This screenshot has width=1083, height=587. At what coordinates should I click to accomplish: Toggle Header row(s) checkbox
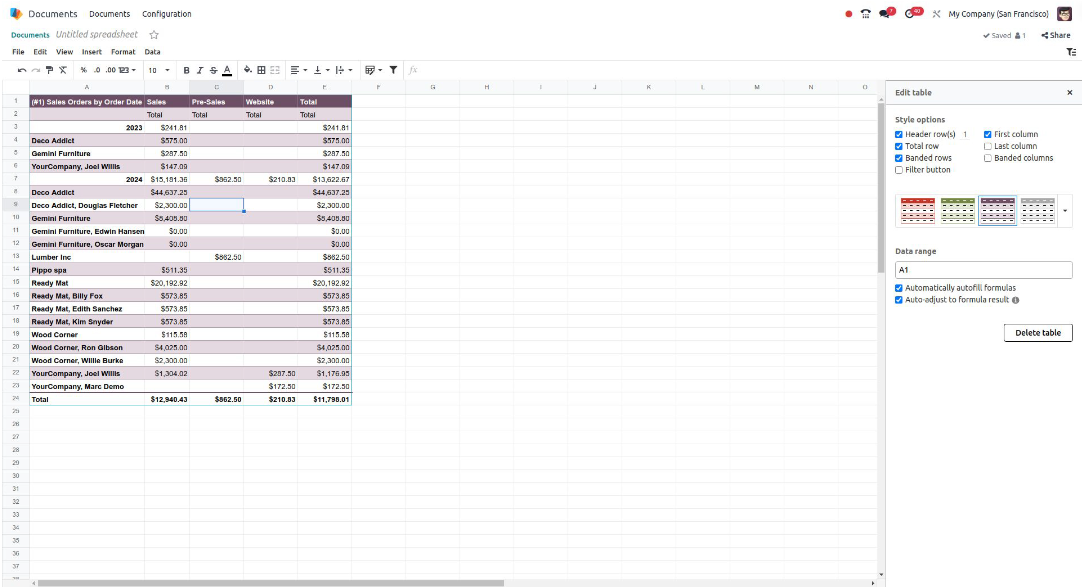[x=899, y=135]
